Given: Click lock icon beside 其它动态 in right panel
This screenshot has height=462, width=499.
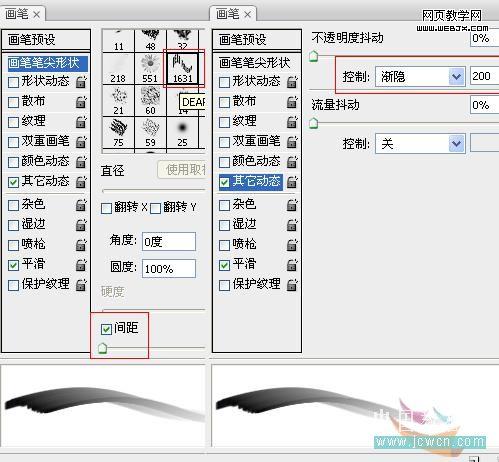Looking at the screenshot, I should pos(292,182).
